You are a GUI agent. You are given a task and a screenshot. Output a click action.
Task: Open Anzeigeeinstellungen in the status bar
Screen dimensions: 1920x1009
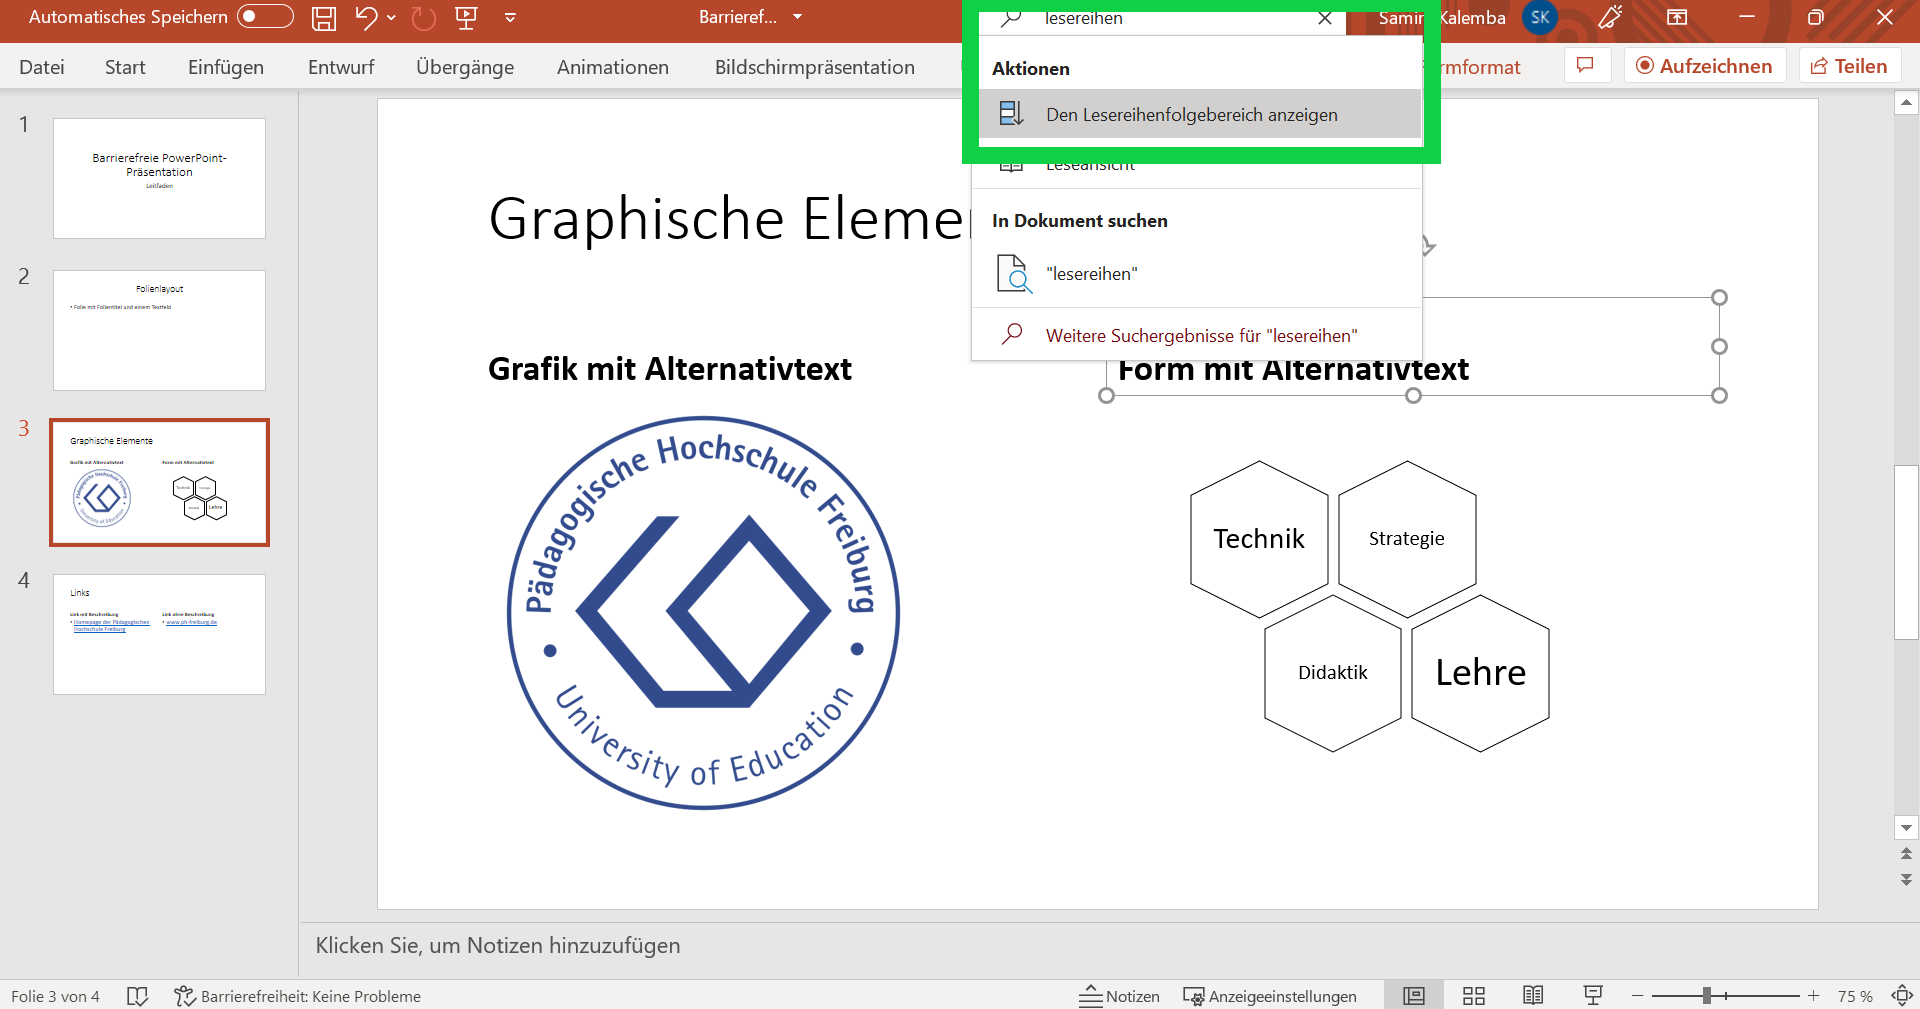pyautogui.click(x=1270, y=996)
